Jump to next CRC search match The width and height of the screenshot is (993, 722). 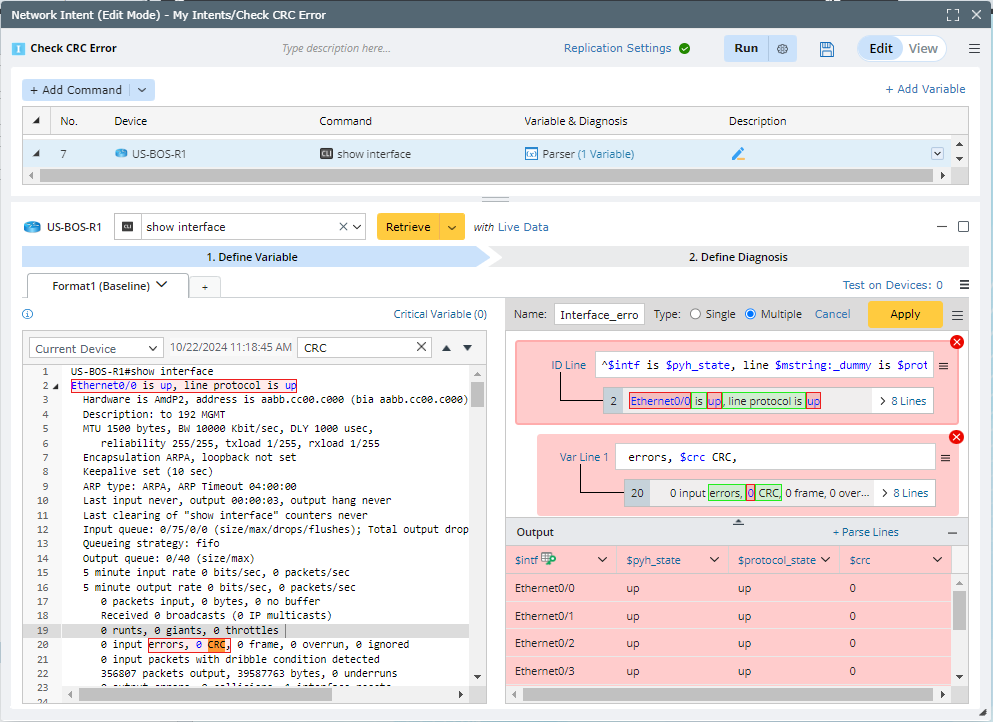(x=467, y=348)
